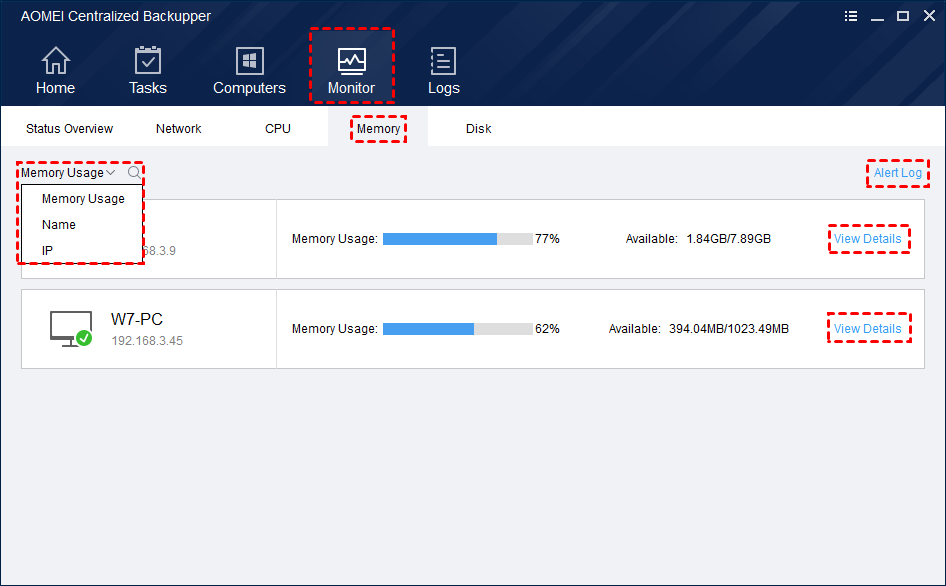
Task: Click the 77% memory usage bar
Action: pyautogui.click(x=458, y=239)
